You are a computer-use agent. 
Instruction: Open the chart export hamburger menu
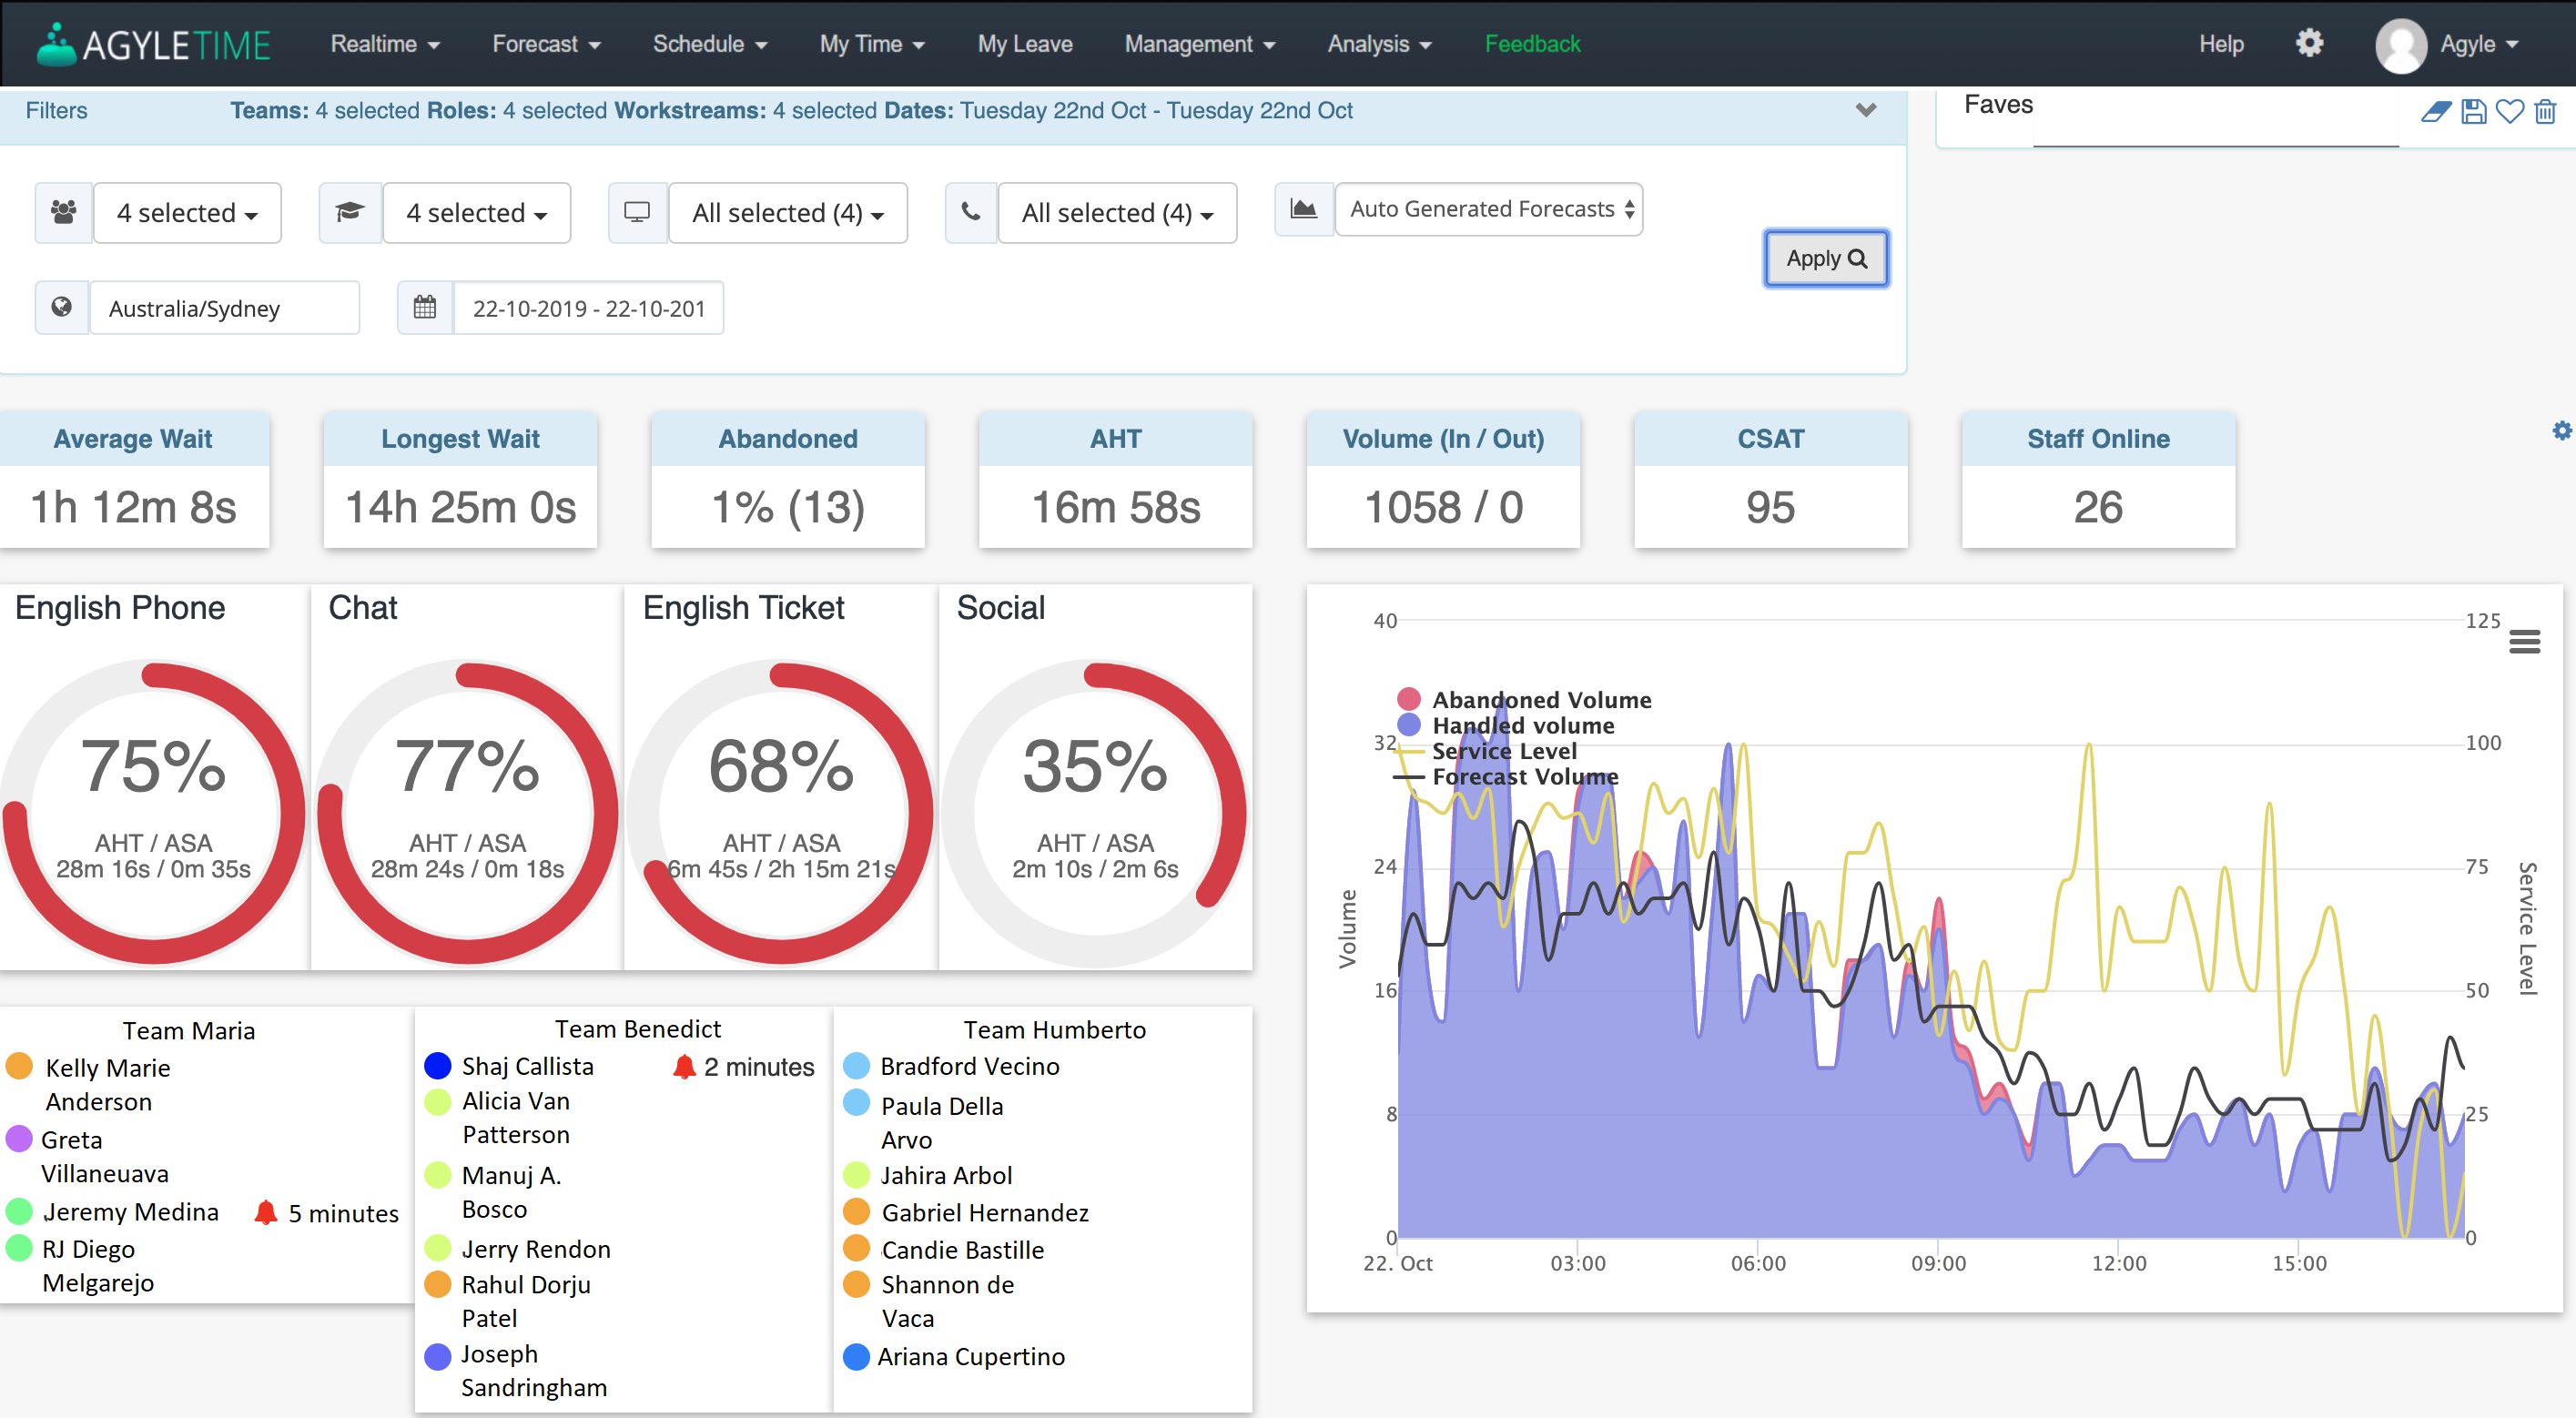click(2527, 641)
